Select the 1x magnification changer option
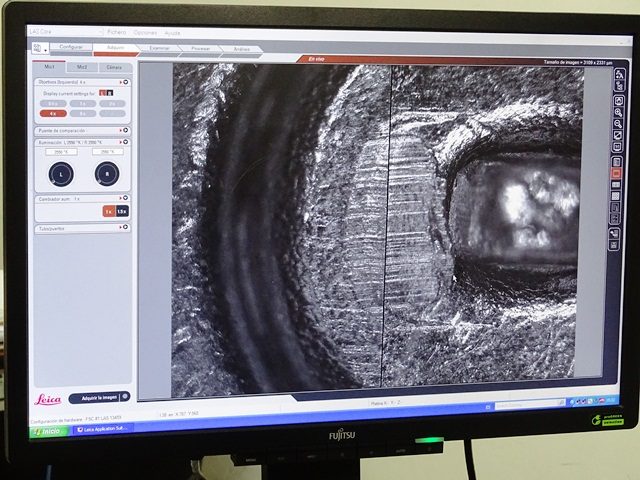This screenshot has width=640, height=480. point(108,211)
